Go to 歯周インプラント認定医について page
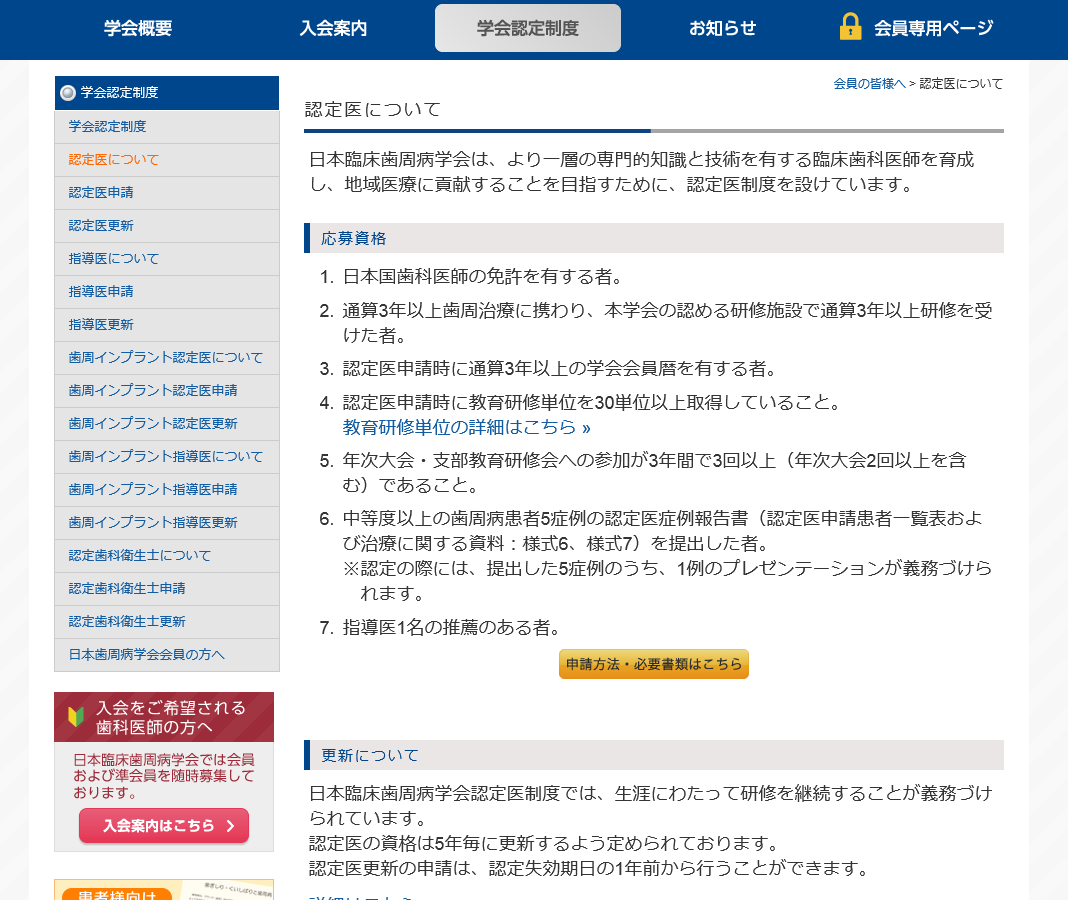This screenshot has height=900, width=1068. [x=166, y=357]
